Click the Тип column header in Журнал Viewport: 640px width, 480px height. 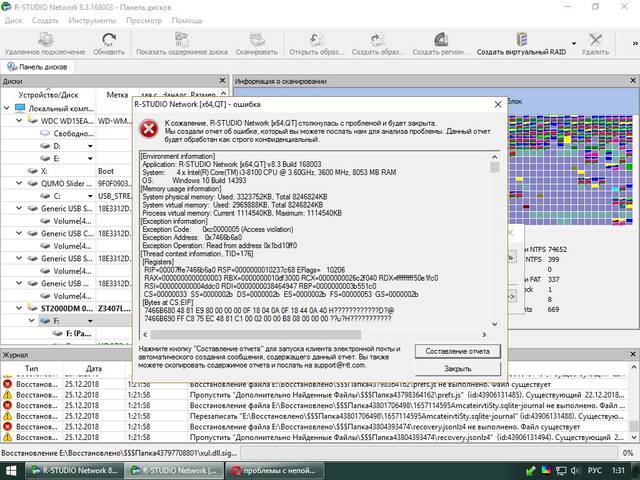(x=31, y=369)
